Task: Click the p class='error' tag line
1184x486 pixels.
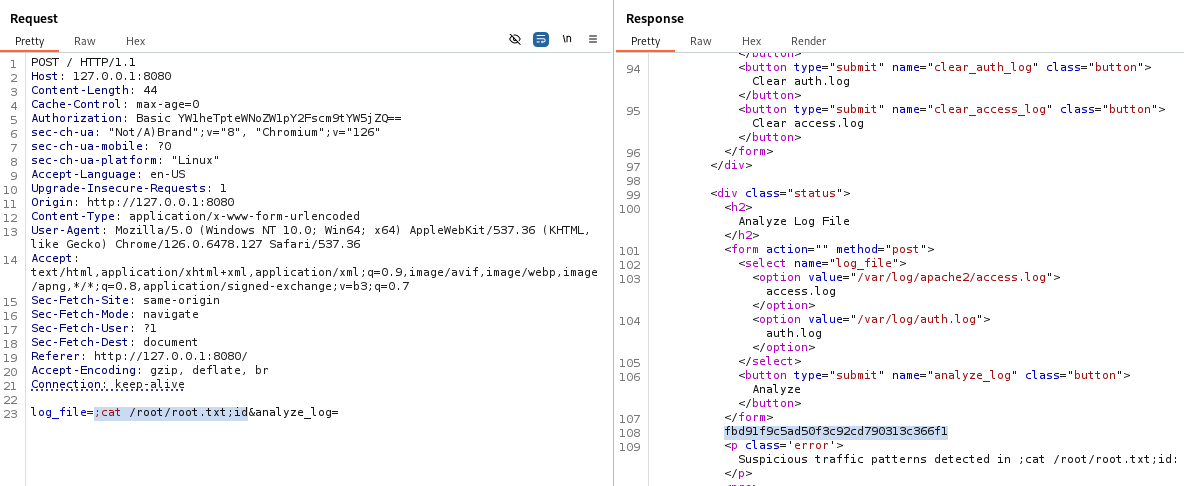Action: click(x=783, y=445)
